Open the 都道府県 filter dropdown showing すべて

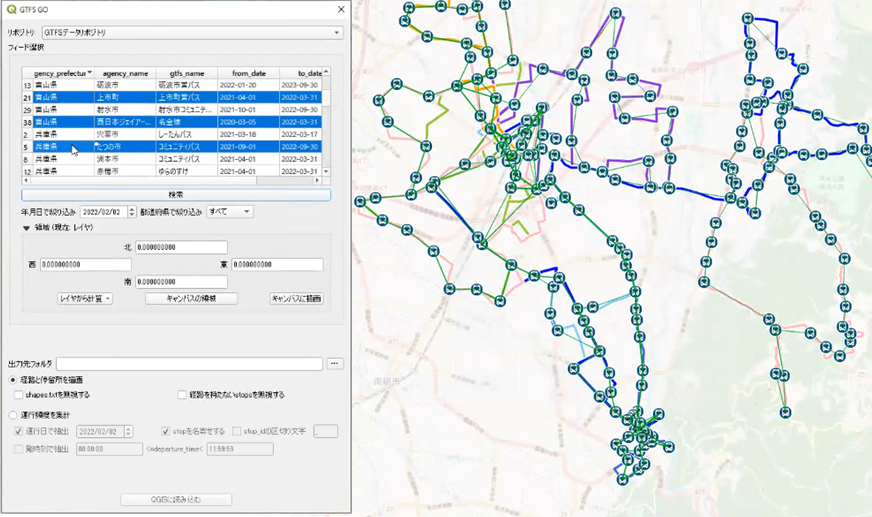point(229,212)
